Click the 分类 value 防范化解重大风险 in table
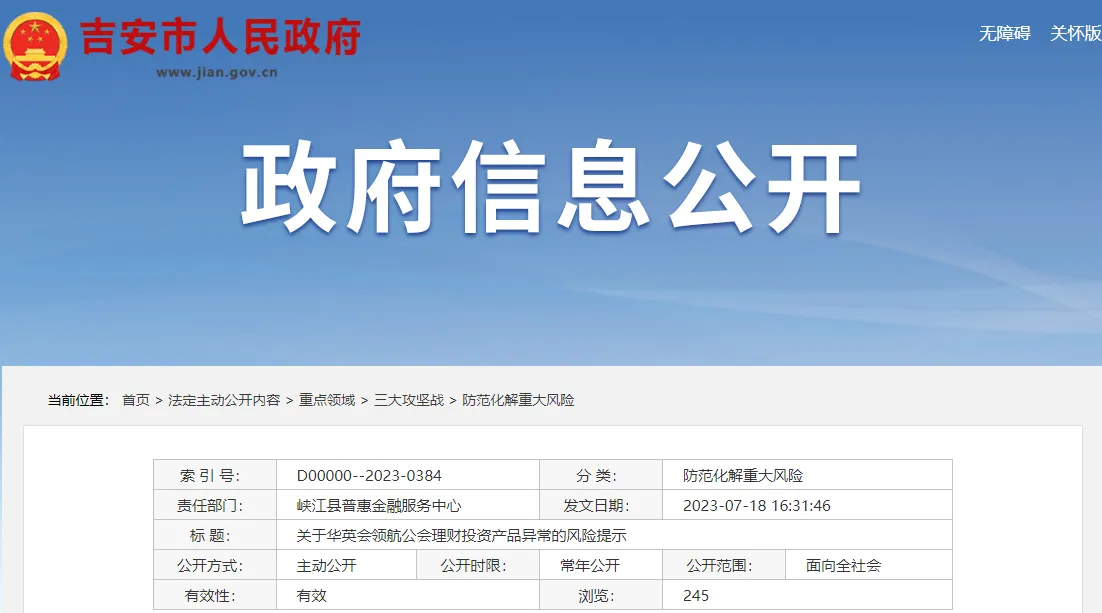This screenshot has width=1102, height=613. point(807,475)
